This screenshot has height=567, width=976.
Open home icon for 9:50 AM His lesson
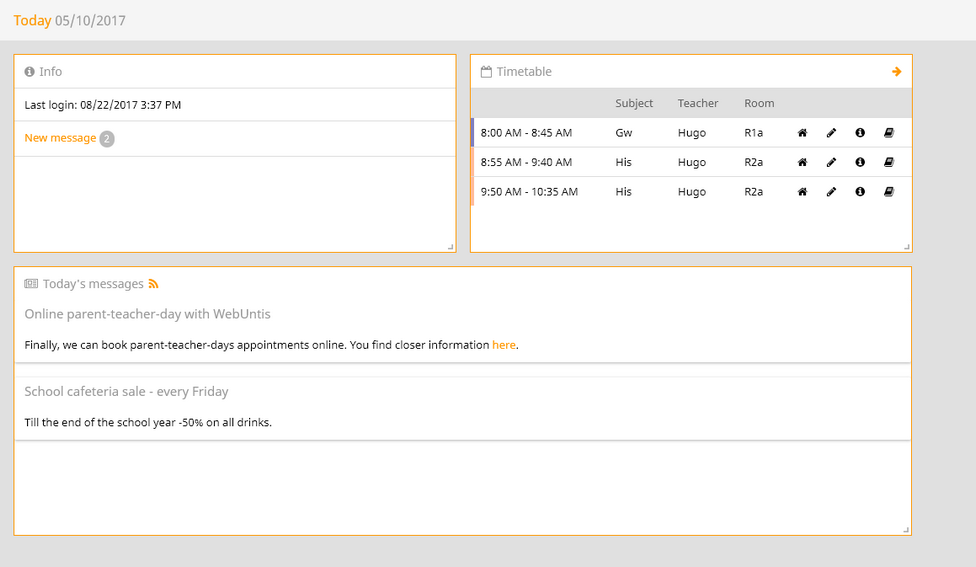click(x=802, y=192)
